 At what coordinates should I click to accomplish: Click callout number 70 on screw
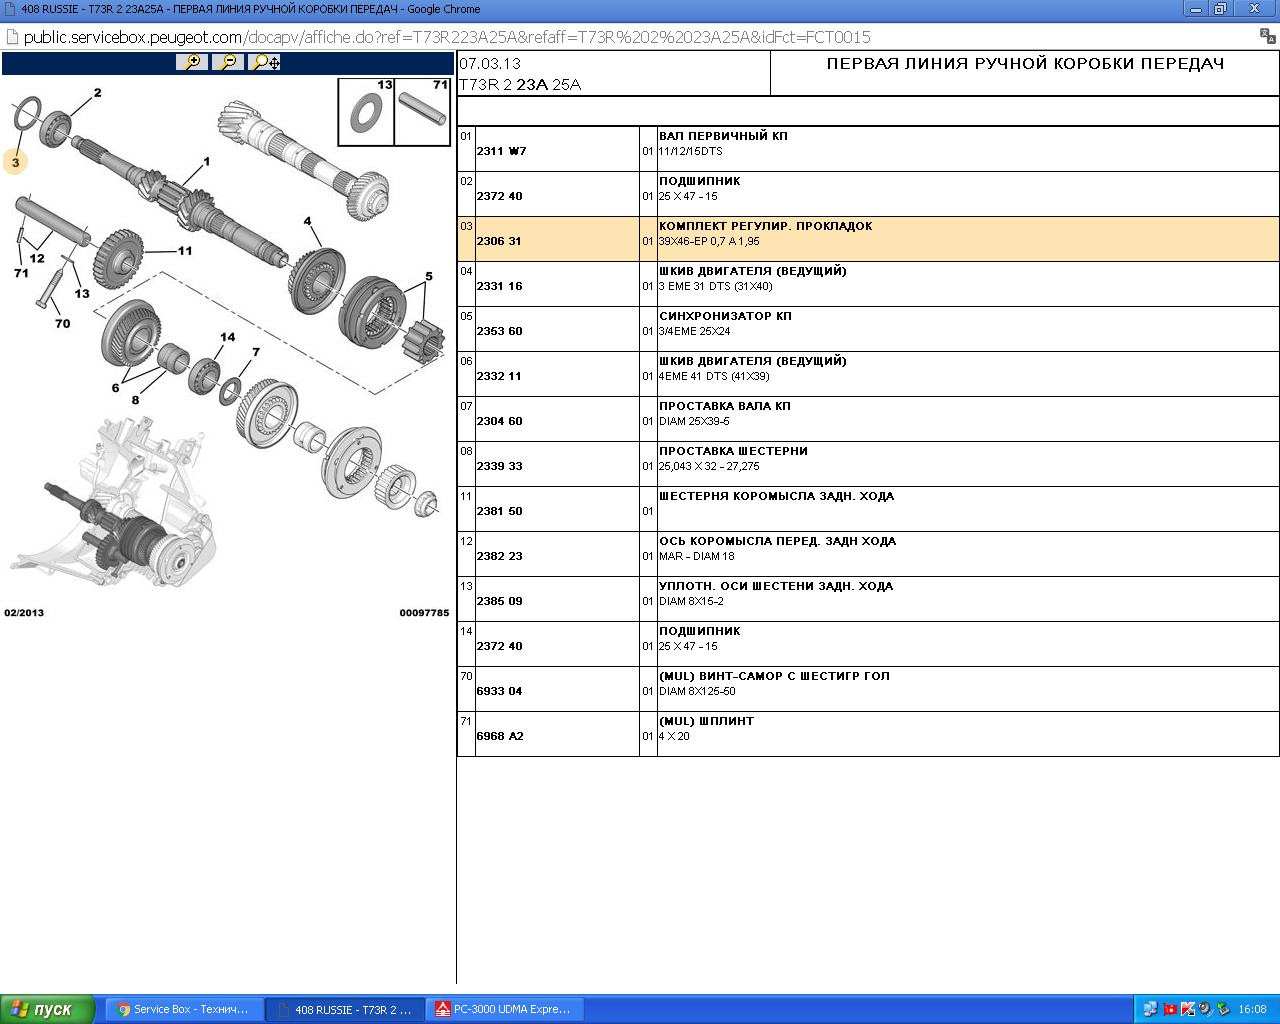pyautogui.click(x=62, y=323)
